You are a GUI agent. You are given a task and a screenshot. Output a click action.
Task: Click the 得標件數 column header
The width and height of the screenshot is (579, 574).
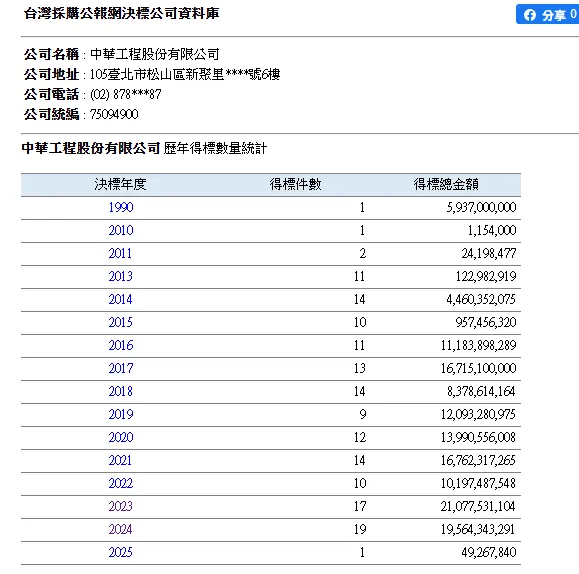click(x=295, y=184)
